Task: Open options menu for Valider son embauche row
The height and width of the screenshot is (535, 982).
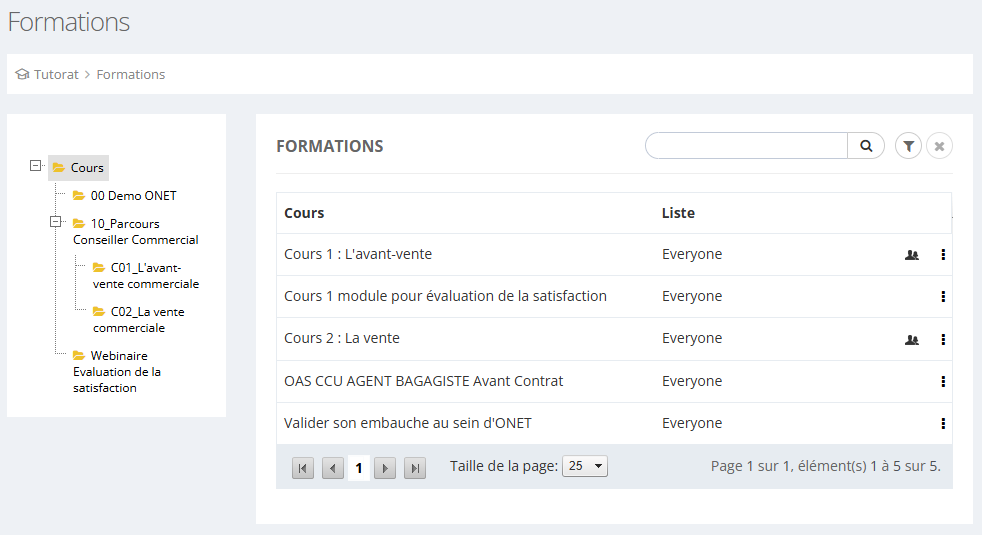Action: pyautogui.click(x=943, y=423)
